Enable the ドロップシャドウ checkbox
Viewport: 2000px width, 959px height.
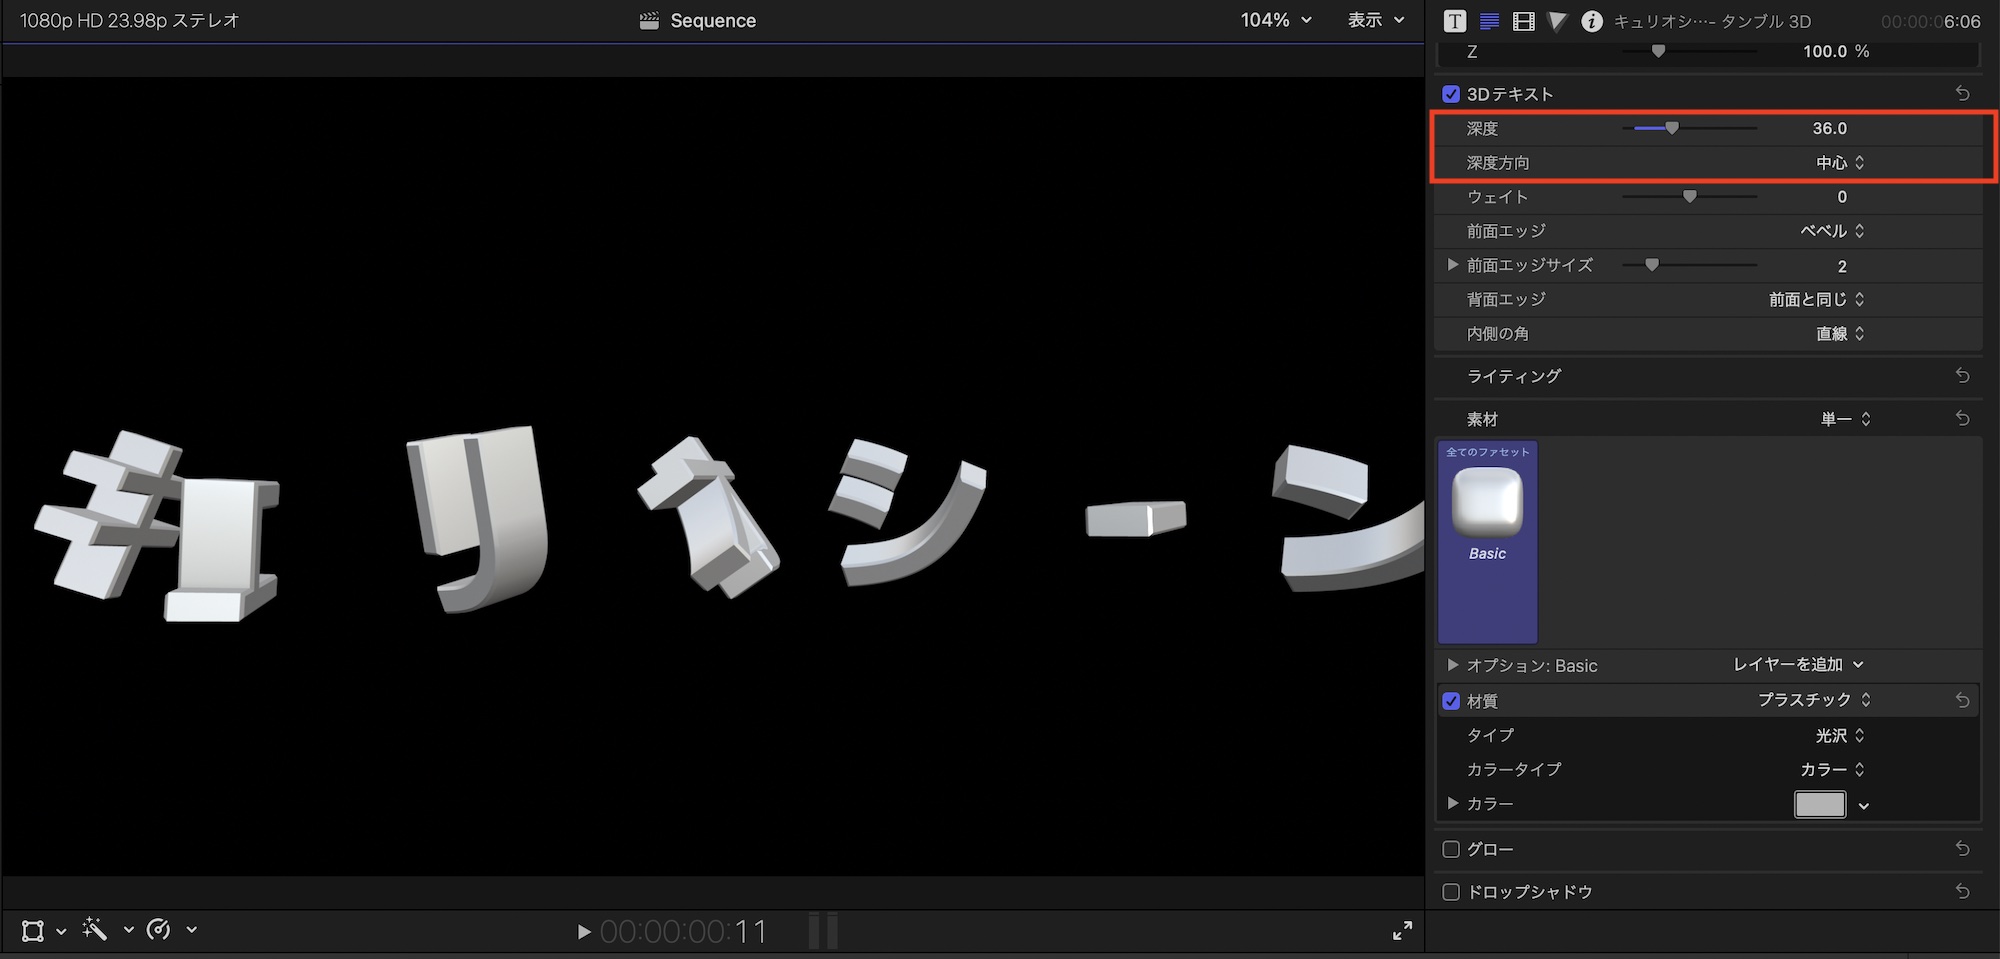click(x=1451, y=892)
